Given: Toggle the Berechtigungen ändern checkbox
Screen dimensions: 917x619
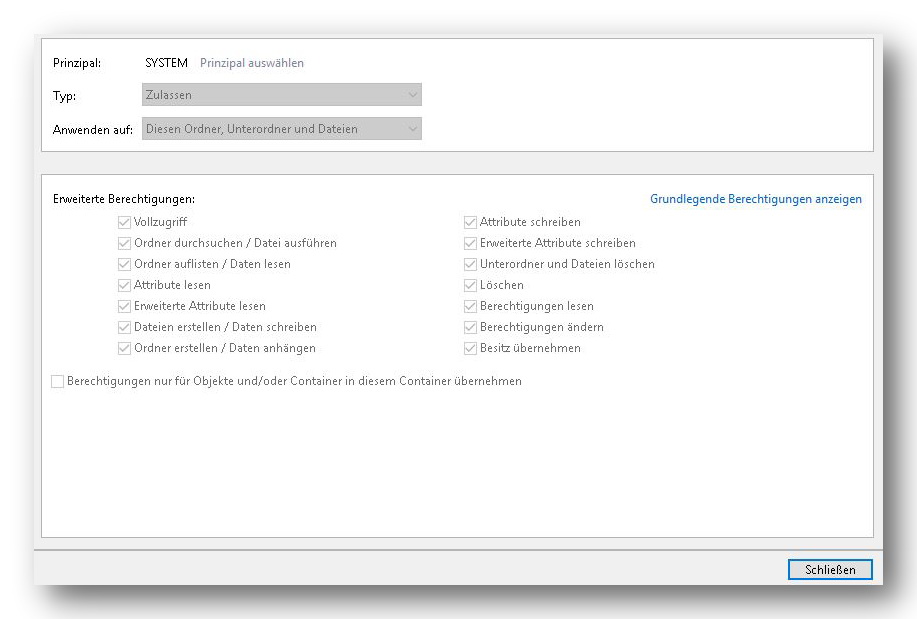Looking at the screenshot, I should coord(470,328).
